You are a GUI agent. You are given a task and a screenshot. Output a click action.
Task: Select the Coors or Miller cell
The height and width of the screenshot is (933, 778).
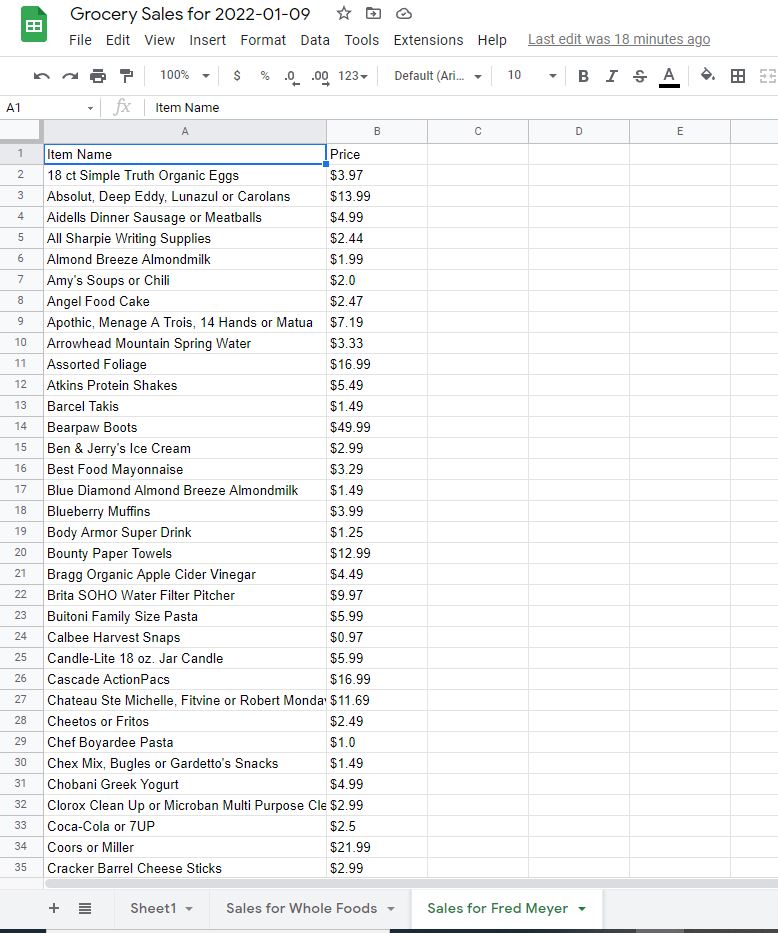click(185, 847)
